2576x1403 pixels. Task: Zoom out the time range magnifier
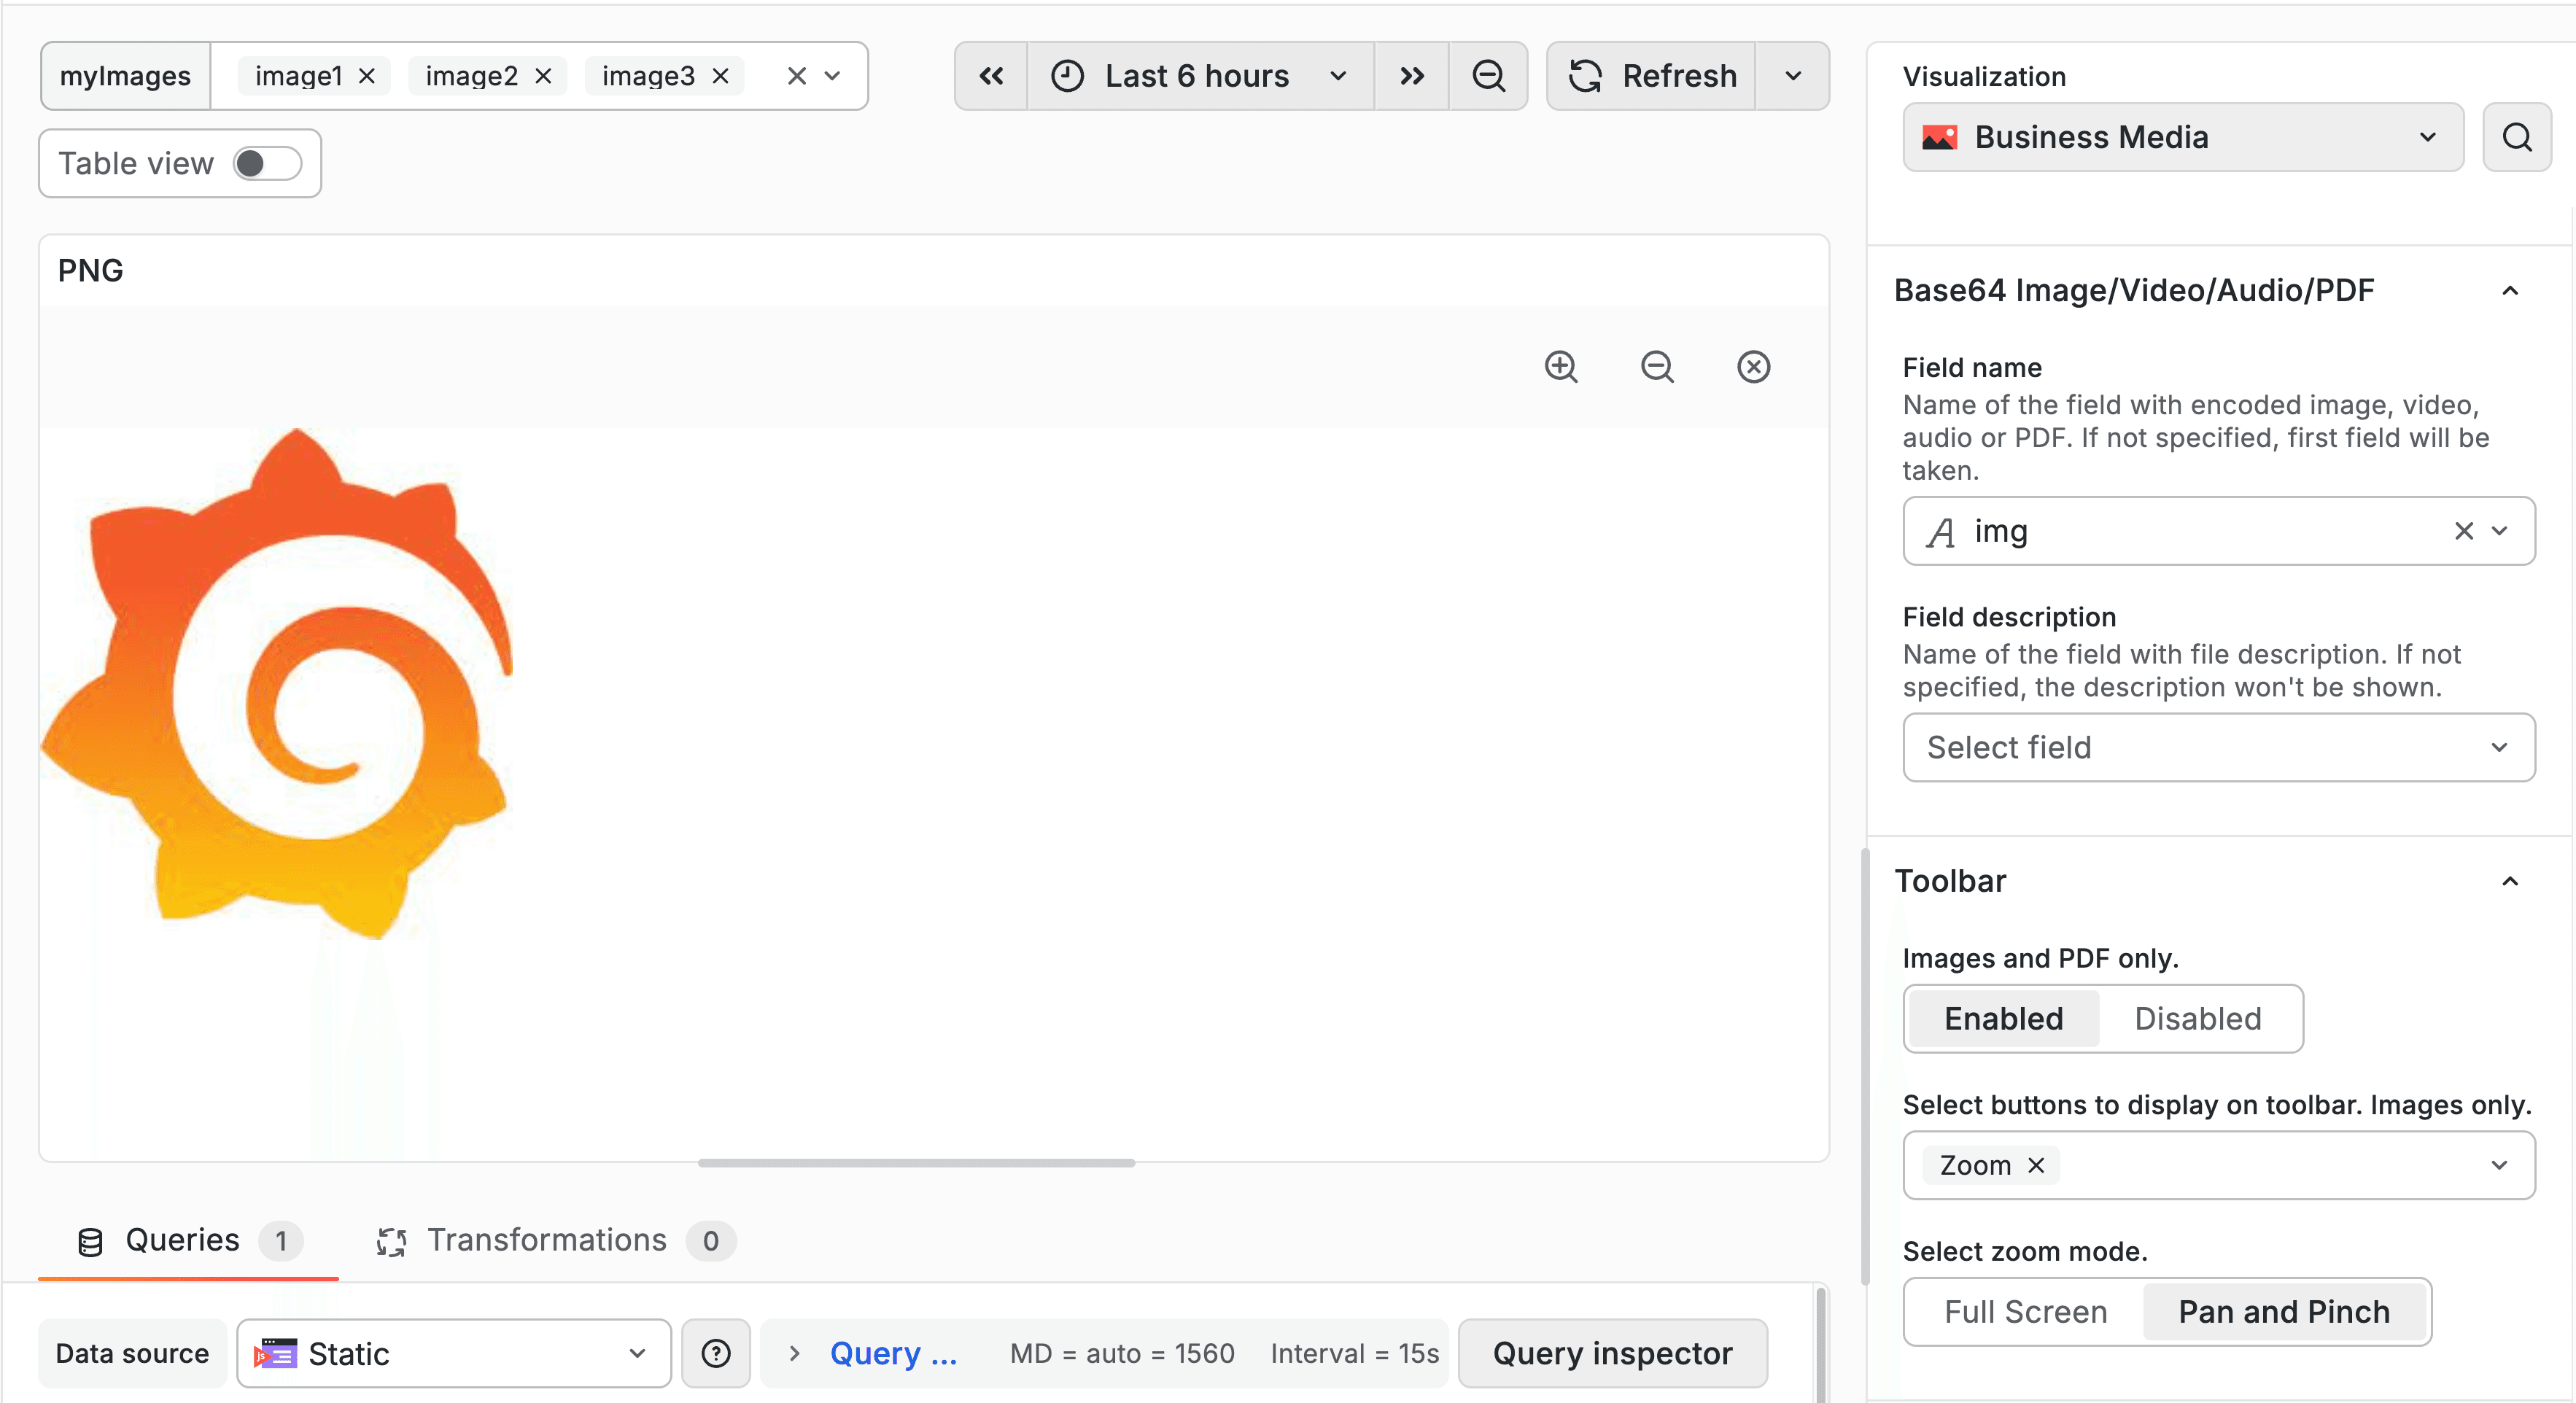[x=1488, y=76]
